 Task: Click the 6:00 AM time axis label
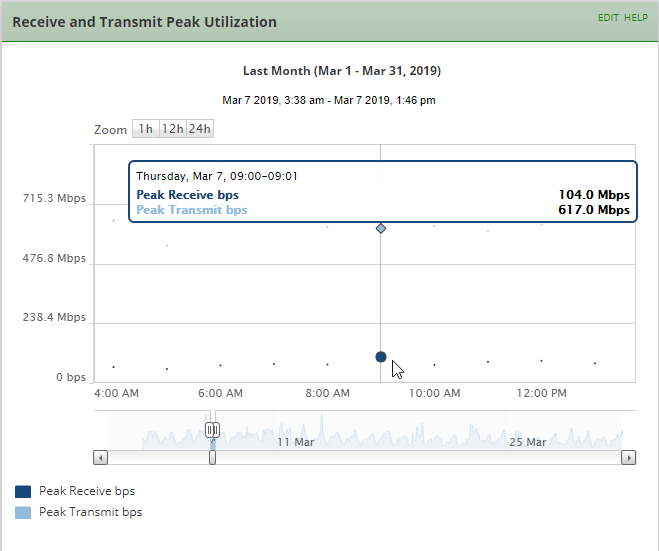click(221, 393)
